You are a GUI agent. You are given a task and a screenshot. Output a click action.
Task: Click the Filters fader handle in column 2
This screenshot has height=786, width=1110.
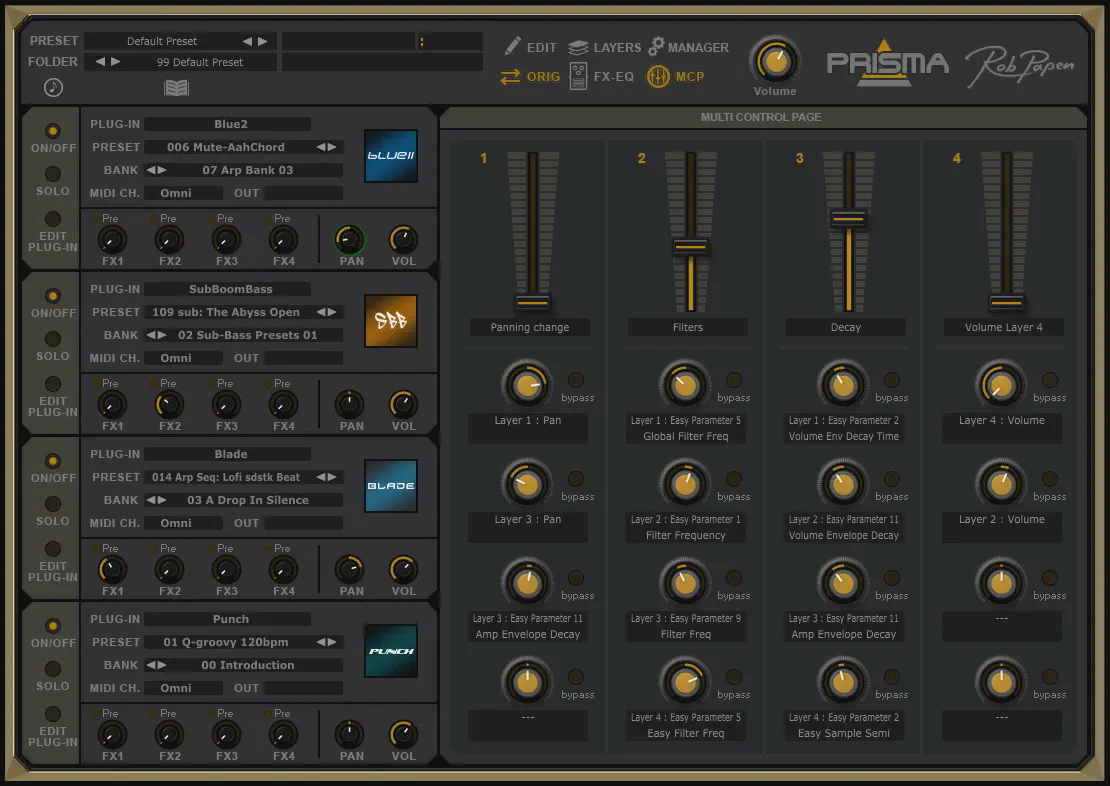(690, 247)
